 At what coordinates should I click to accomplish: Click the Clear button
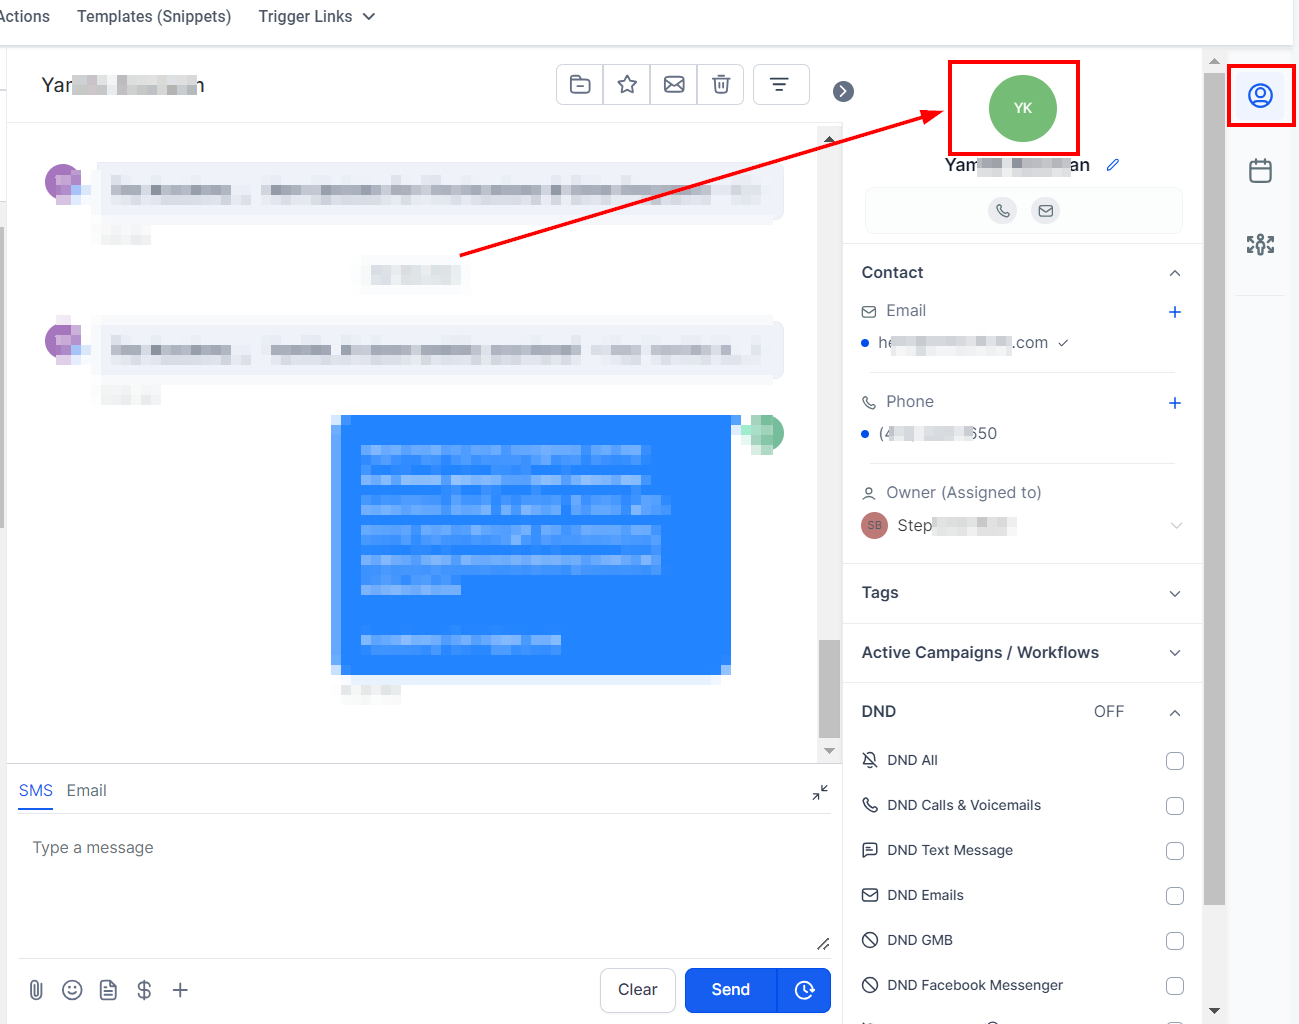pyautogui.click(x=638, y=990)
